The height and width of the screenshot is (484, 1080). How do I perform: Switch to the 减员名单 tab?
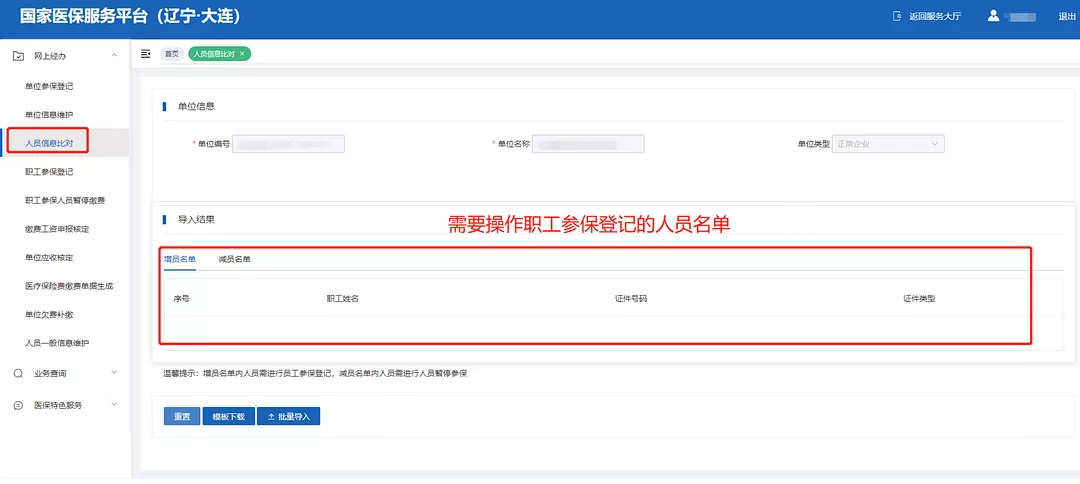click(x=234, y=259)
